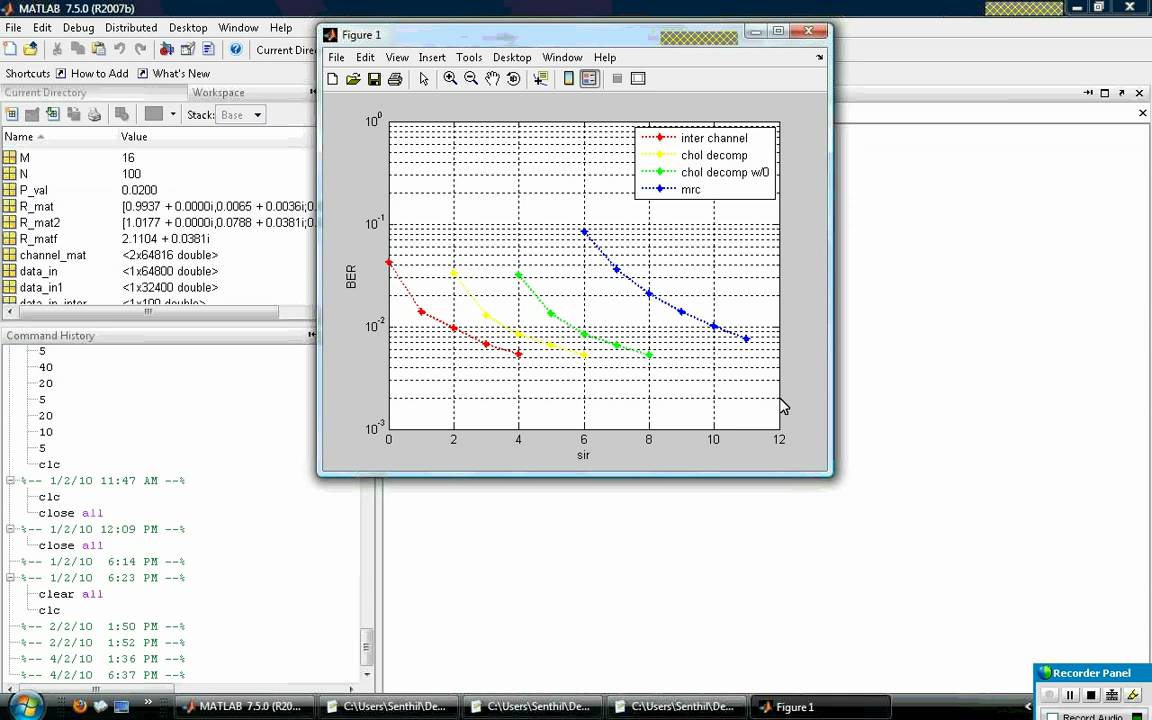Screen dimensions: 1152x720
Task: Open the plot selector dropdown arrow in Workspace
Action: (173, 114)
